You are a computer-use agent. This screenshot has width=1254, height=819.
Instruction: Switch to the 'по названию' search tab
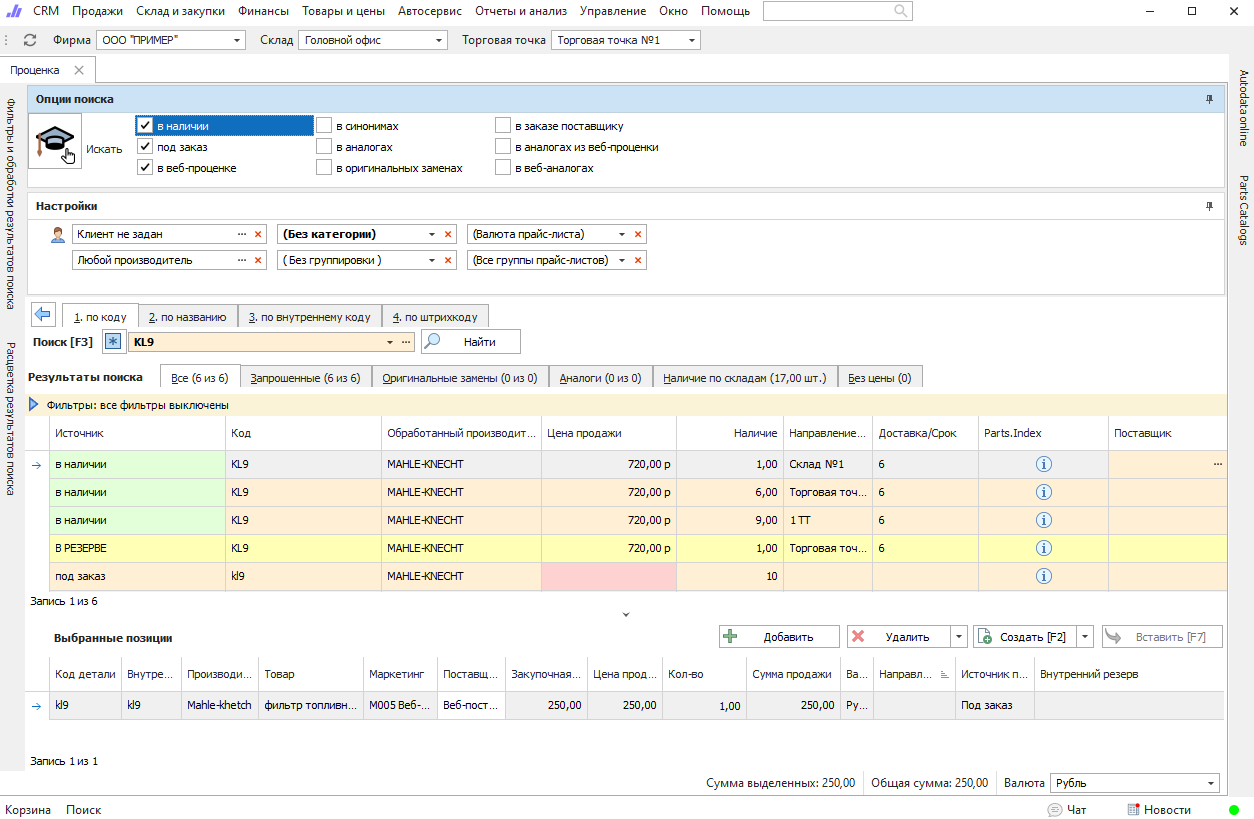point(187,317)
